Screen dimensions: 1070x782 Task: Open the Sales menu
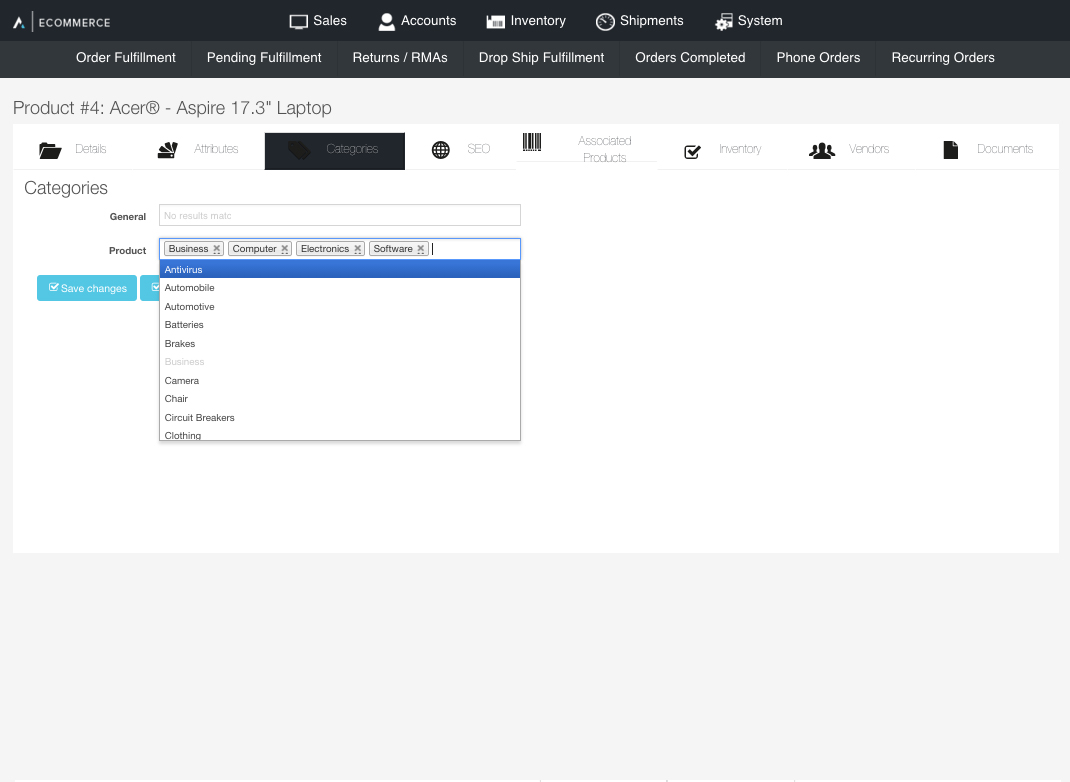(318, 21)
